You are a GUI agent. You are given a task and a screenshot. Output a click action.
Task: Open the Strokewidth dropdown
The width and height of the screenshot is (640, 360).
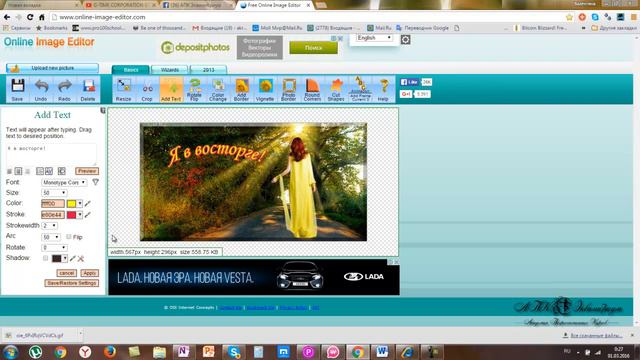49,225
